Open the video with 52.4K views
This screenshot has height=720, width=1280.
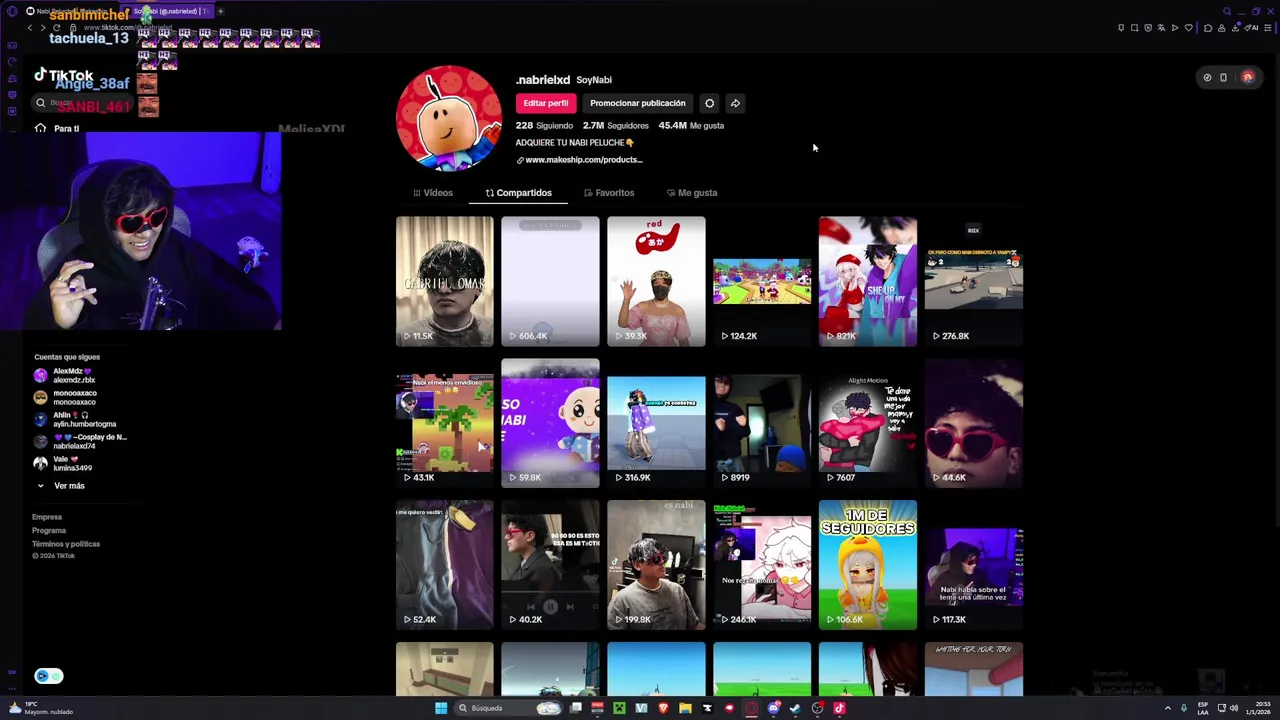(444, 565)
